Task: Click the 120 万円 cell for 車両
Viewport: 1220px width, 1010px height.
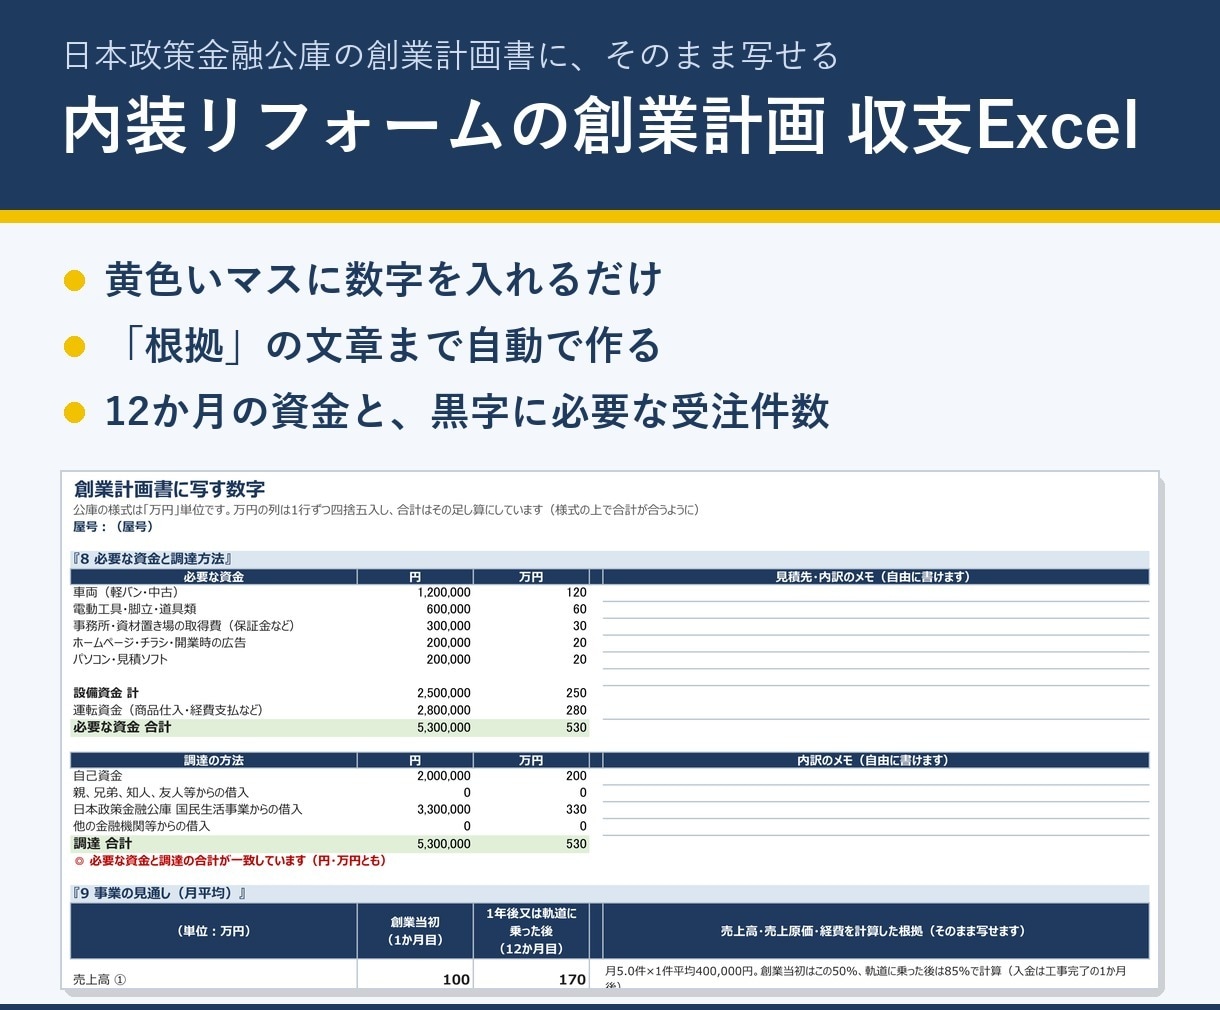Action: pos(576,592)
